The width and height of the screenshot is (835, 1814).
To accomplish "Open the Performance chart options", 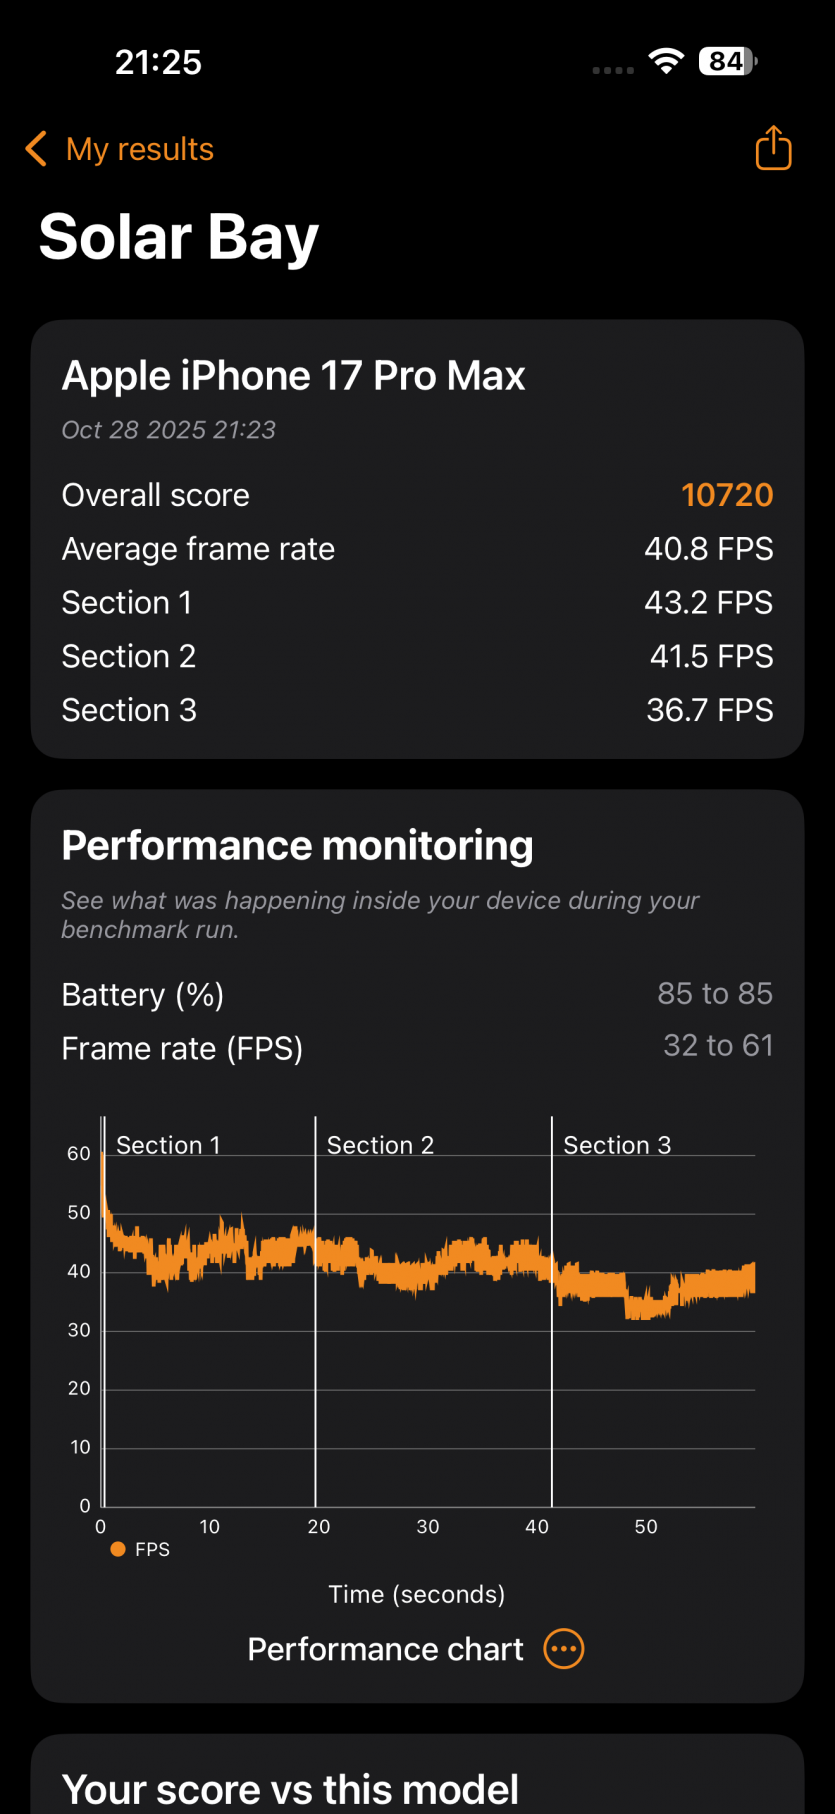I will pos(385,1649).
